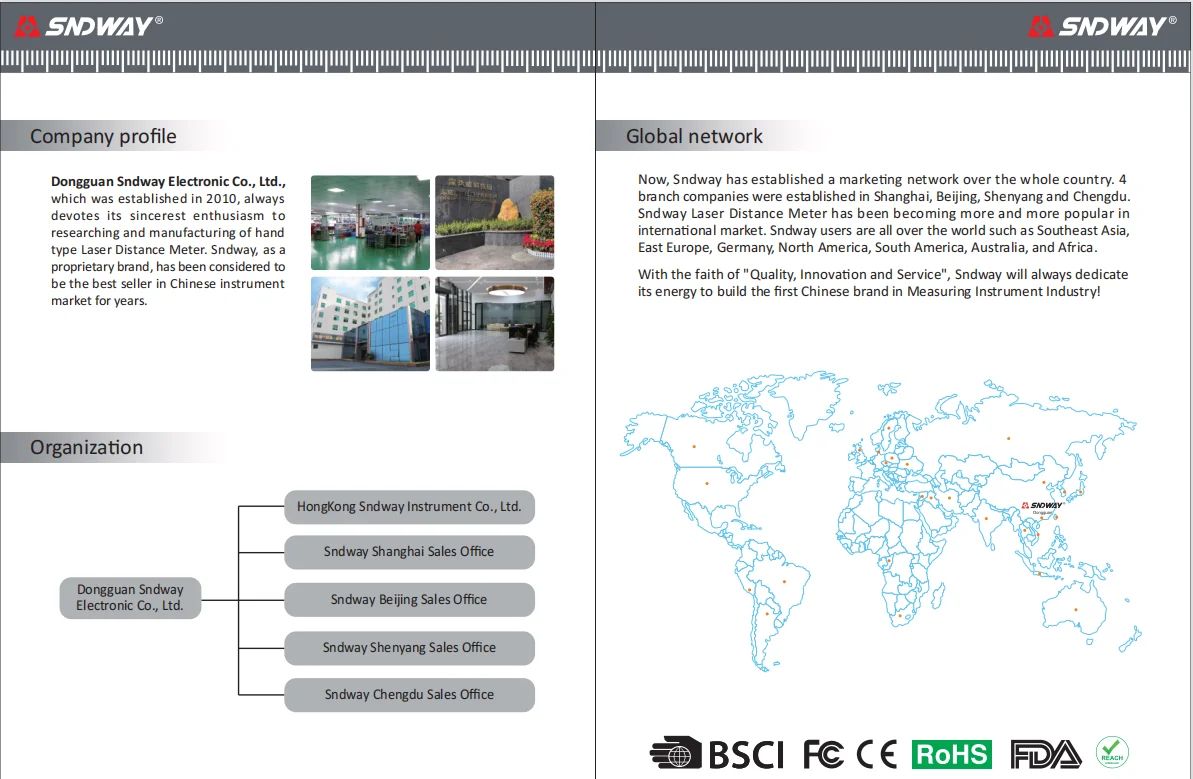Click the Sndway Shanghai Sales Office box

coord(409,552)
